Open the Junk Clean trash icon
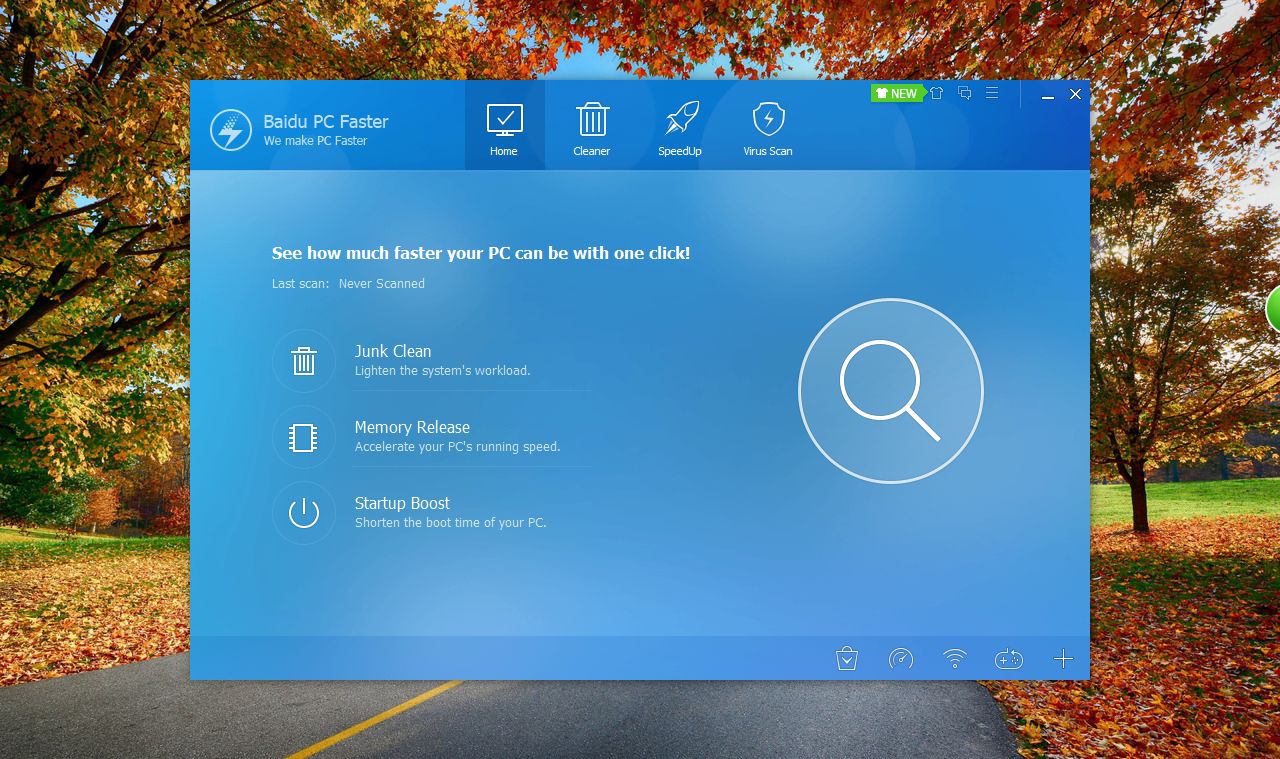 [x=304, y=361]
